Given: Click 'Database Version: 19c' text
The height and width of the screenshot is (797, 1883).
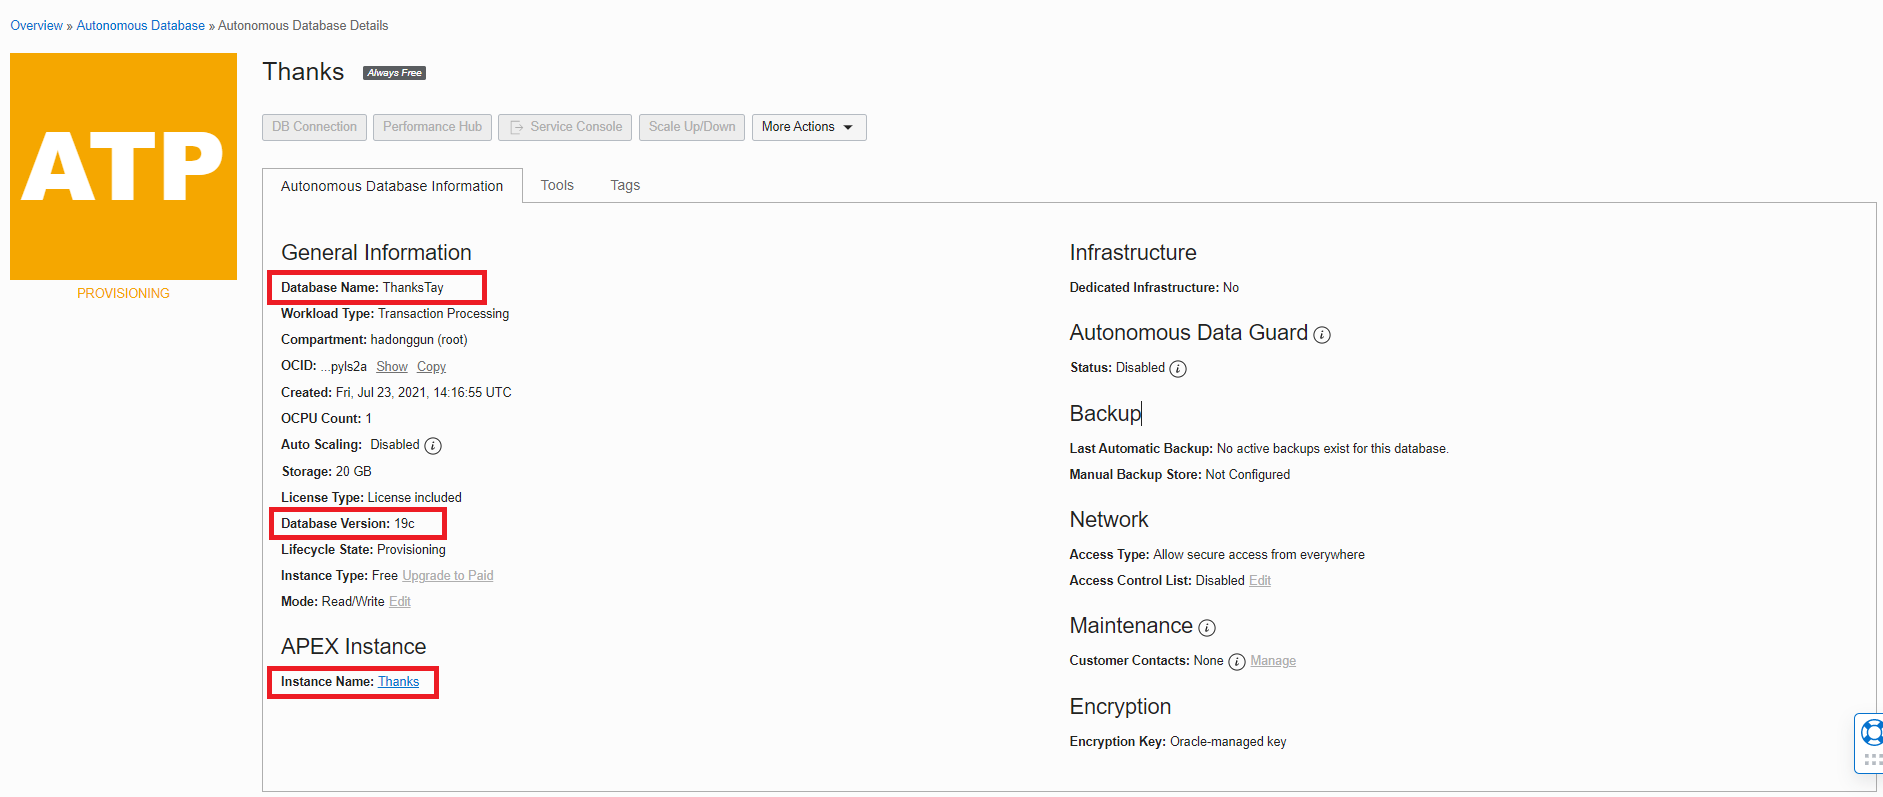Looking at the screenshot, I should point(347,524).
